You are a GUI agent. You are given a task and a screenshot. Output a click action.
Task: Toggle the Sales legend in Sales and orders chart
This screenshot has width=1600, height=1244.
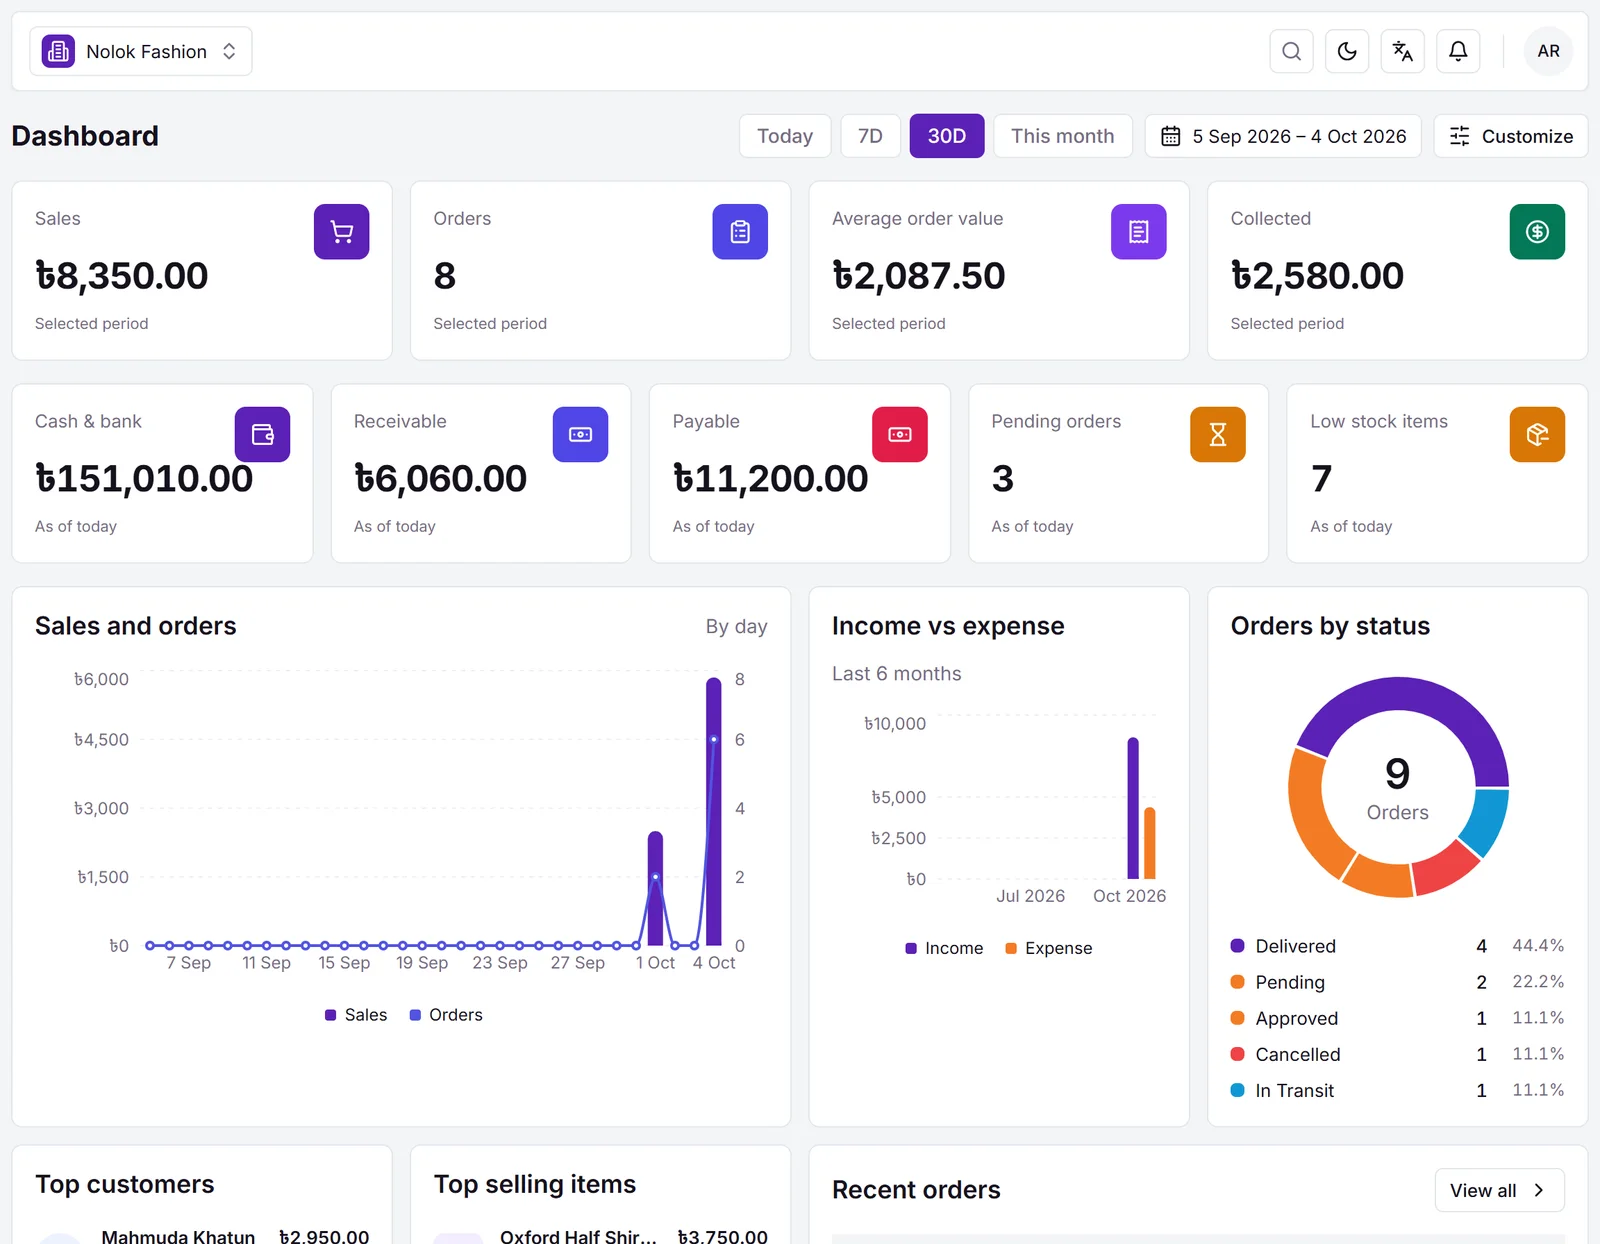pyautogui.click(x=356, y=1015)
